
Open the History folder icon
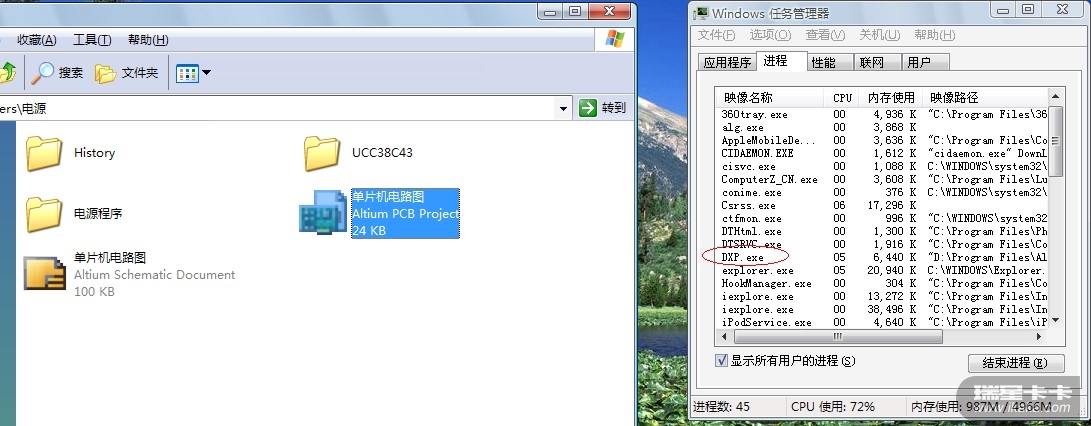click(44, 153)
